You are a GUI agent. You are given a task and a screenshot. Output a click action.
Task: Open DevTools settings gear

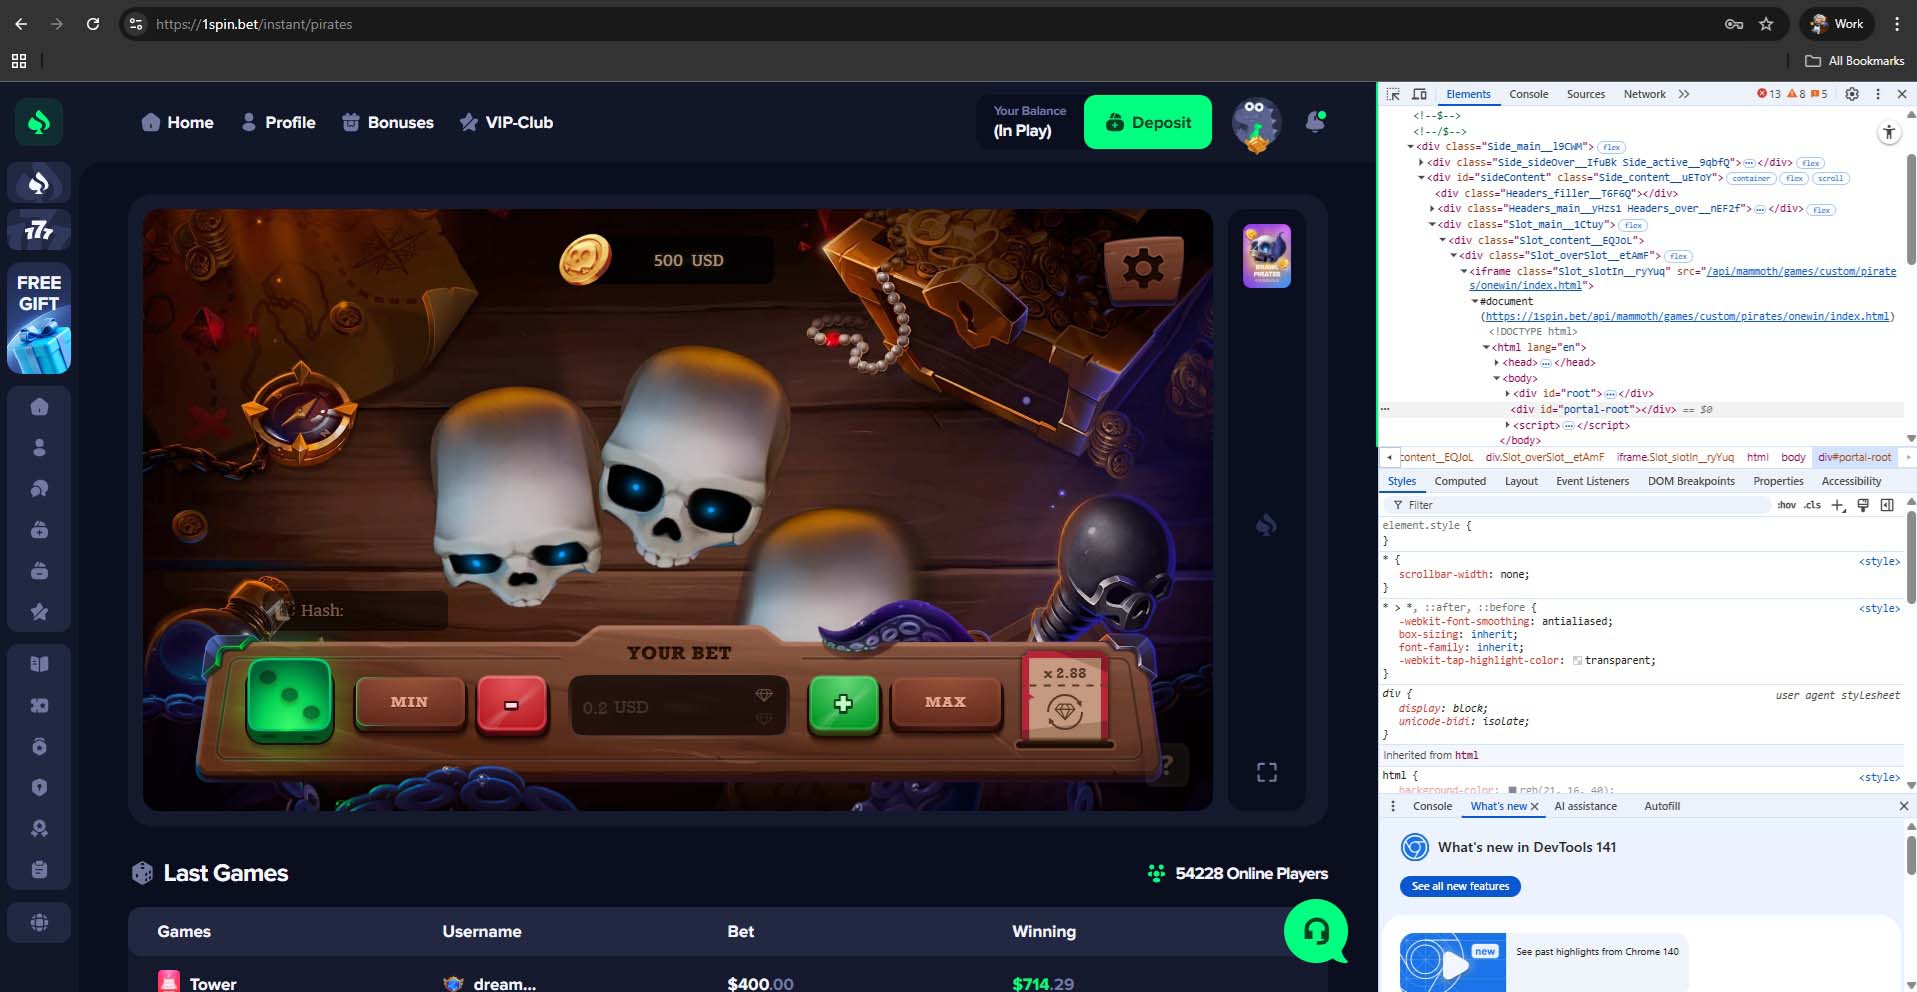(x=1851, y=94)
